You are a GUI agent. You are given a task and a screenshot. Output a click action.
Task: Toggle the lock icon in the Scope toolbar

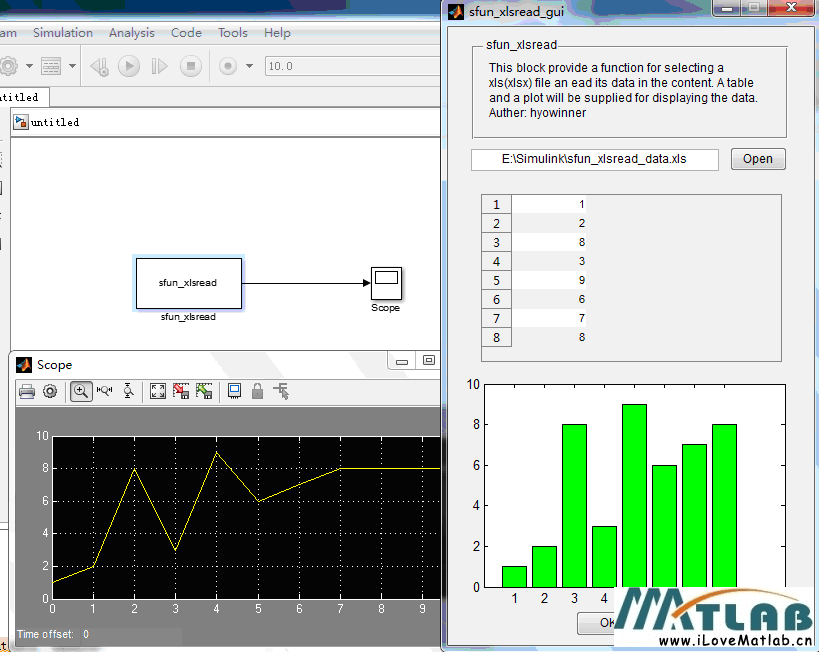[x=257, y=391]
